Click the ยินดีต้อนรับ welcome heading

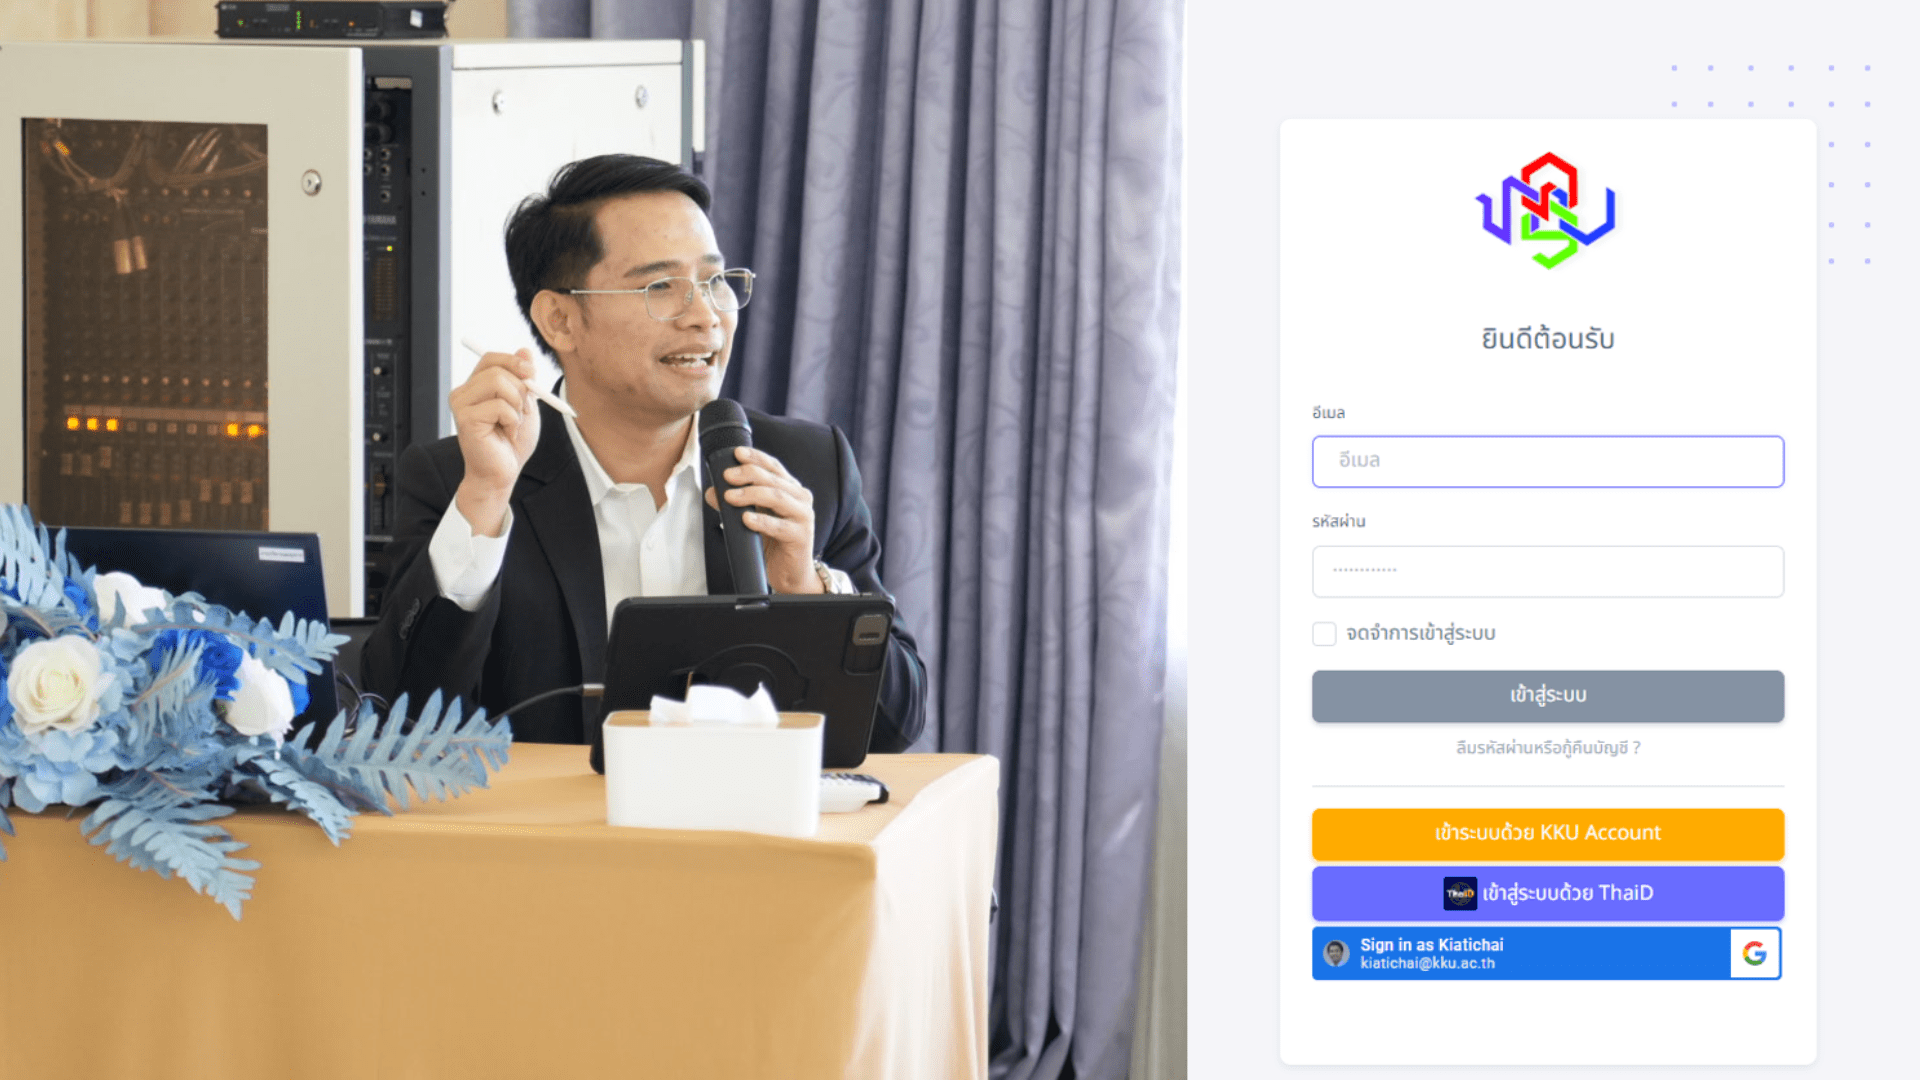1548,338
